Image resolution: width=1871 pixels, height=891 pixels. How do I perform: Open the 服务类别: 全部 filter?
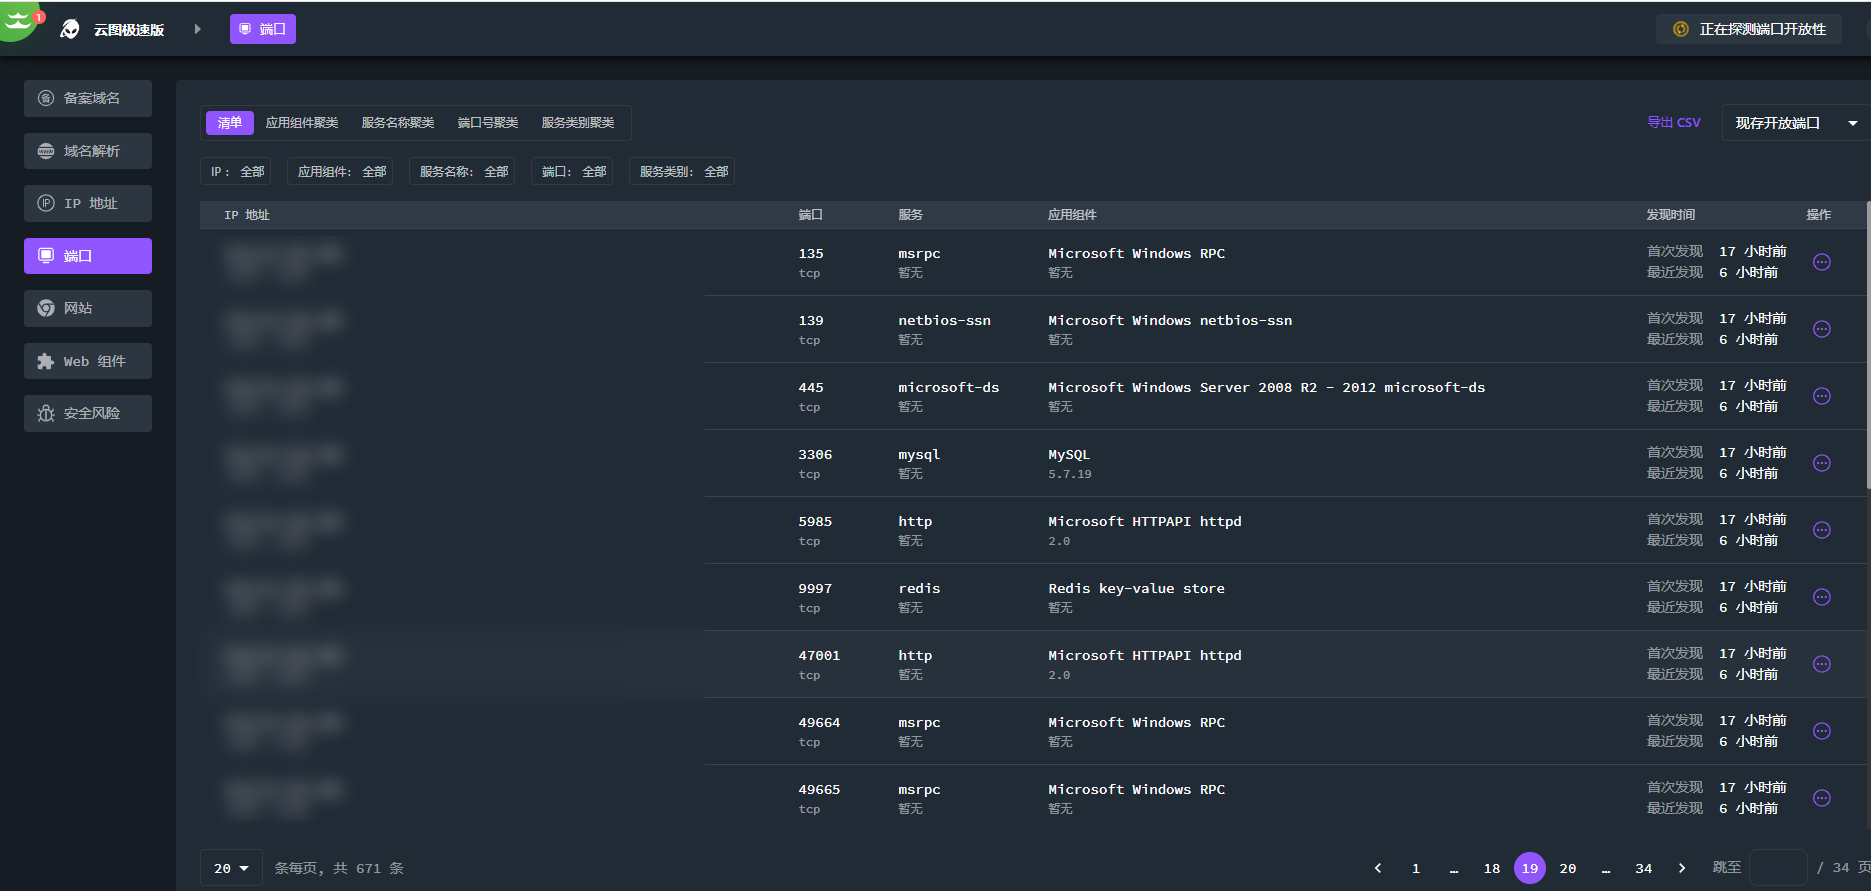683,172
